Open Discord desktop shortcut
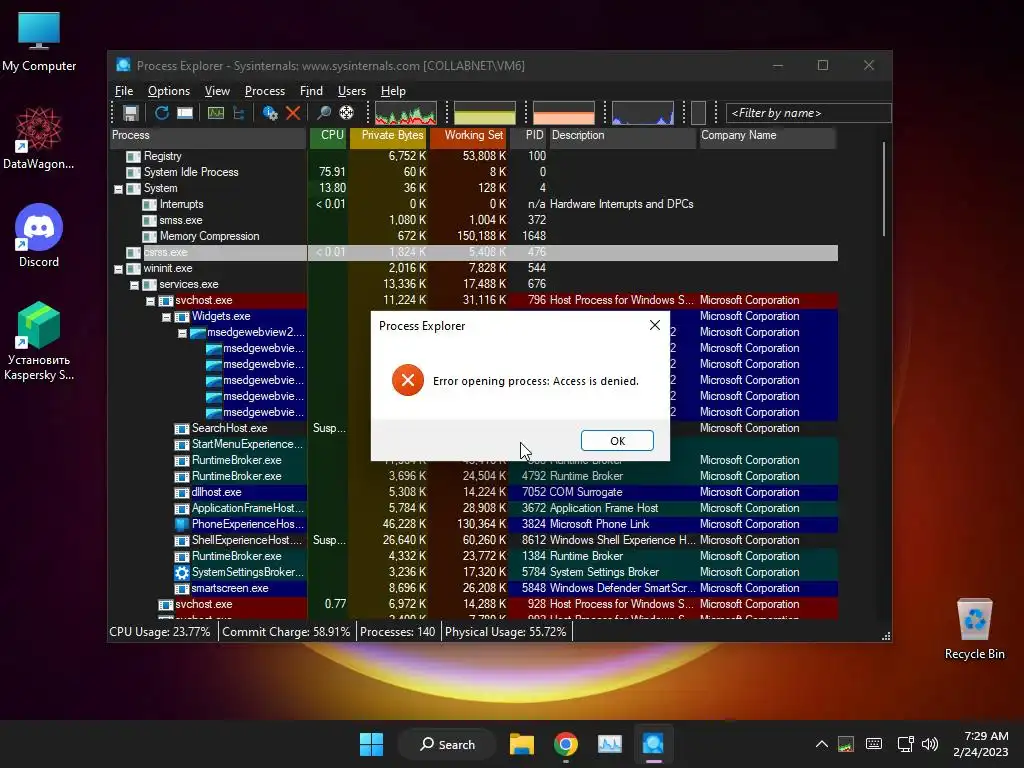This screenshot has width=1024, height=768. (x=39, y=236)
